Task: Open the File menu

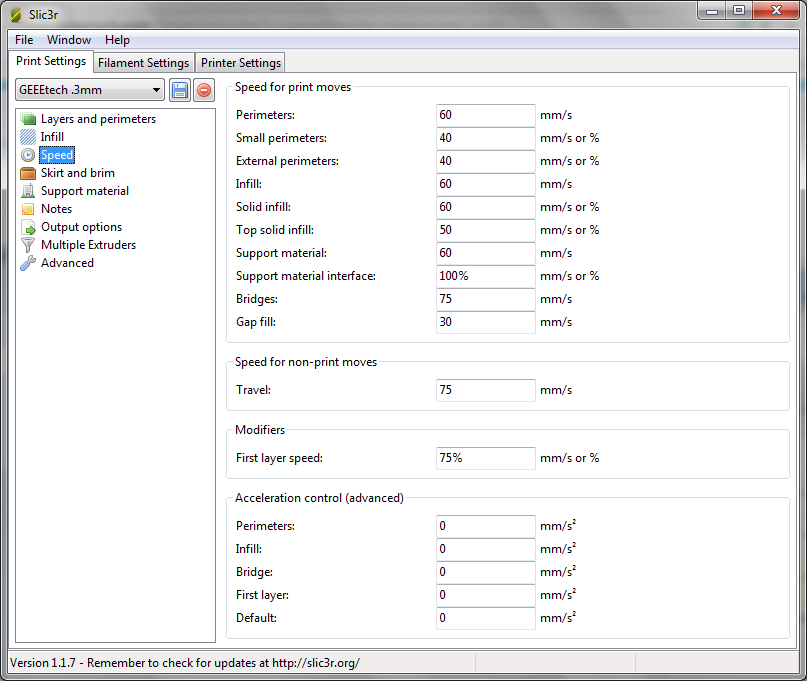Action: coord(24,40)
